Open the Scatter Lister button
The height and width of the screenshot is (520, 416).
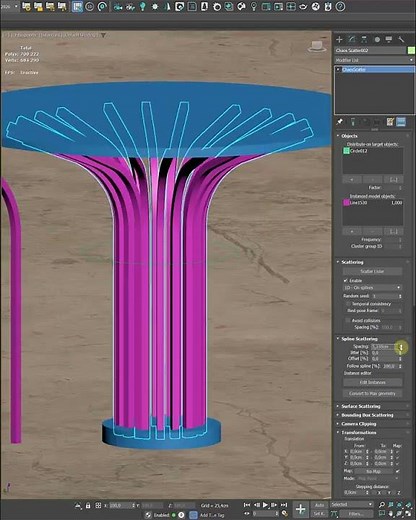click(x=372, y=271)
